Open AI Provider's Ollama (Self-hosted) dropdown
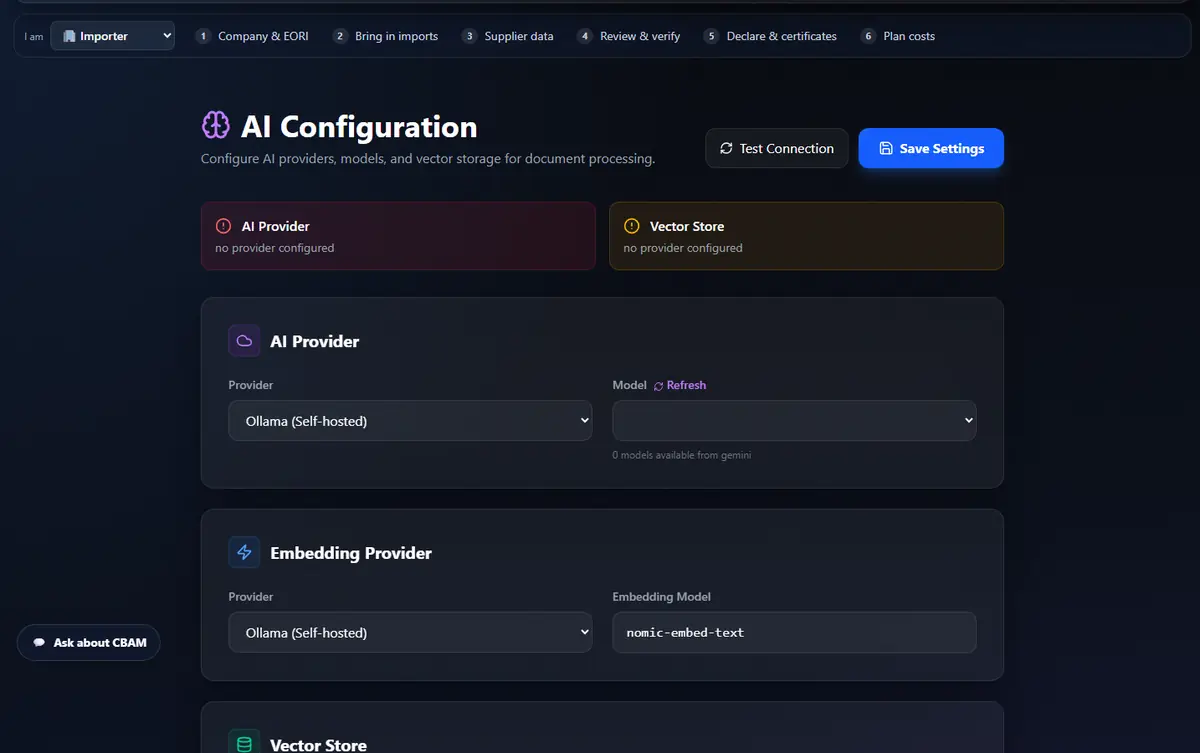This screenshot has height=753, width=1200. click(x=410, y=421)
